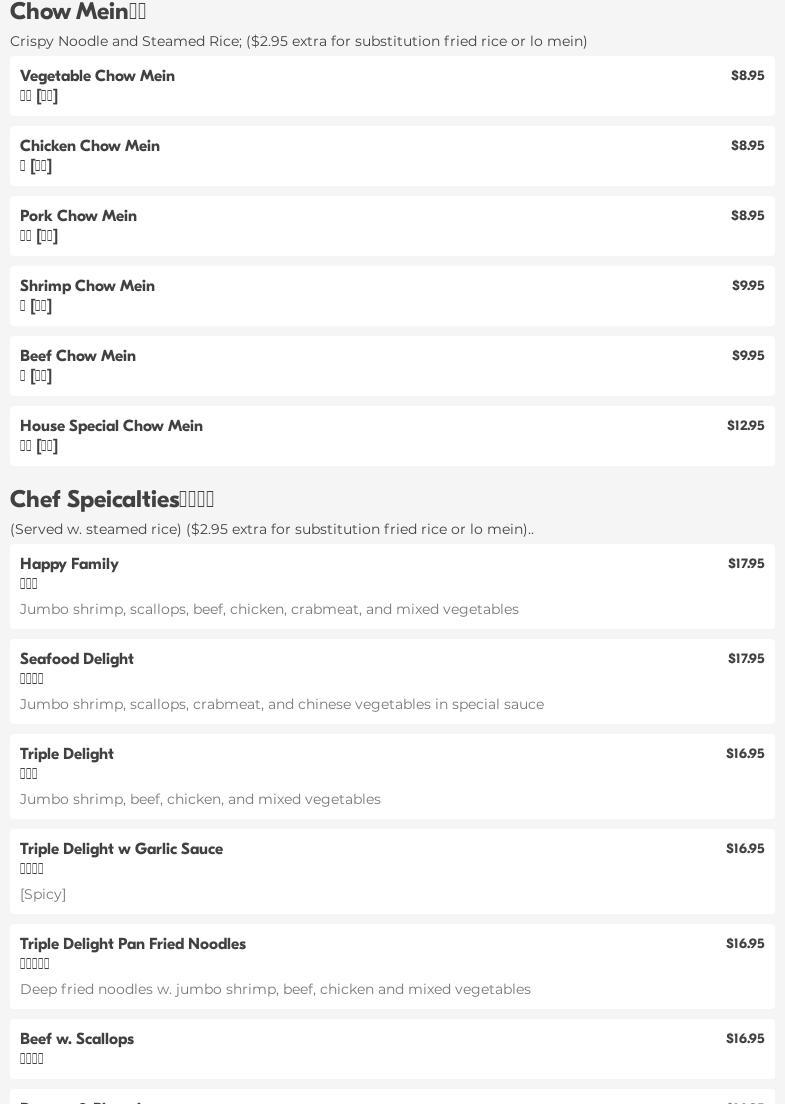
Task: Click the $17.95 price for Happy Family
Action: point(745,564)
